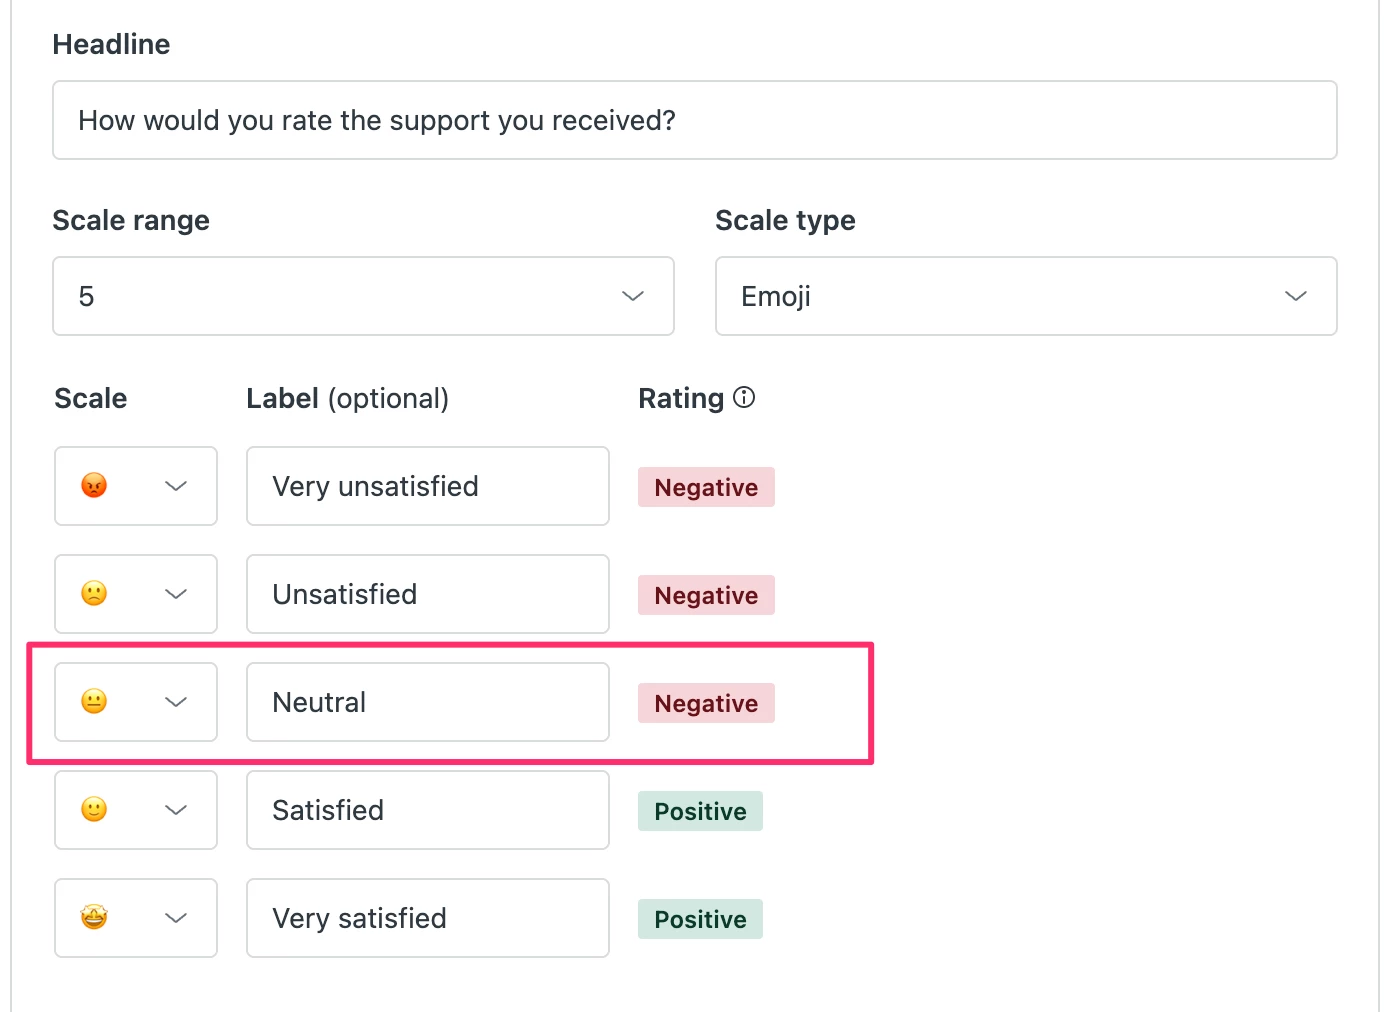Click the Very satisfied label field
The height and width of the screenshot is (1012, 1396).
click(x=428, y=918)
